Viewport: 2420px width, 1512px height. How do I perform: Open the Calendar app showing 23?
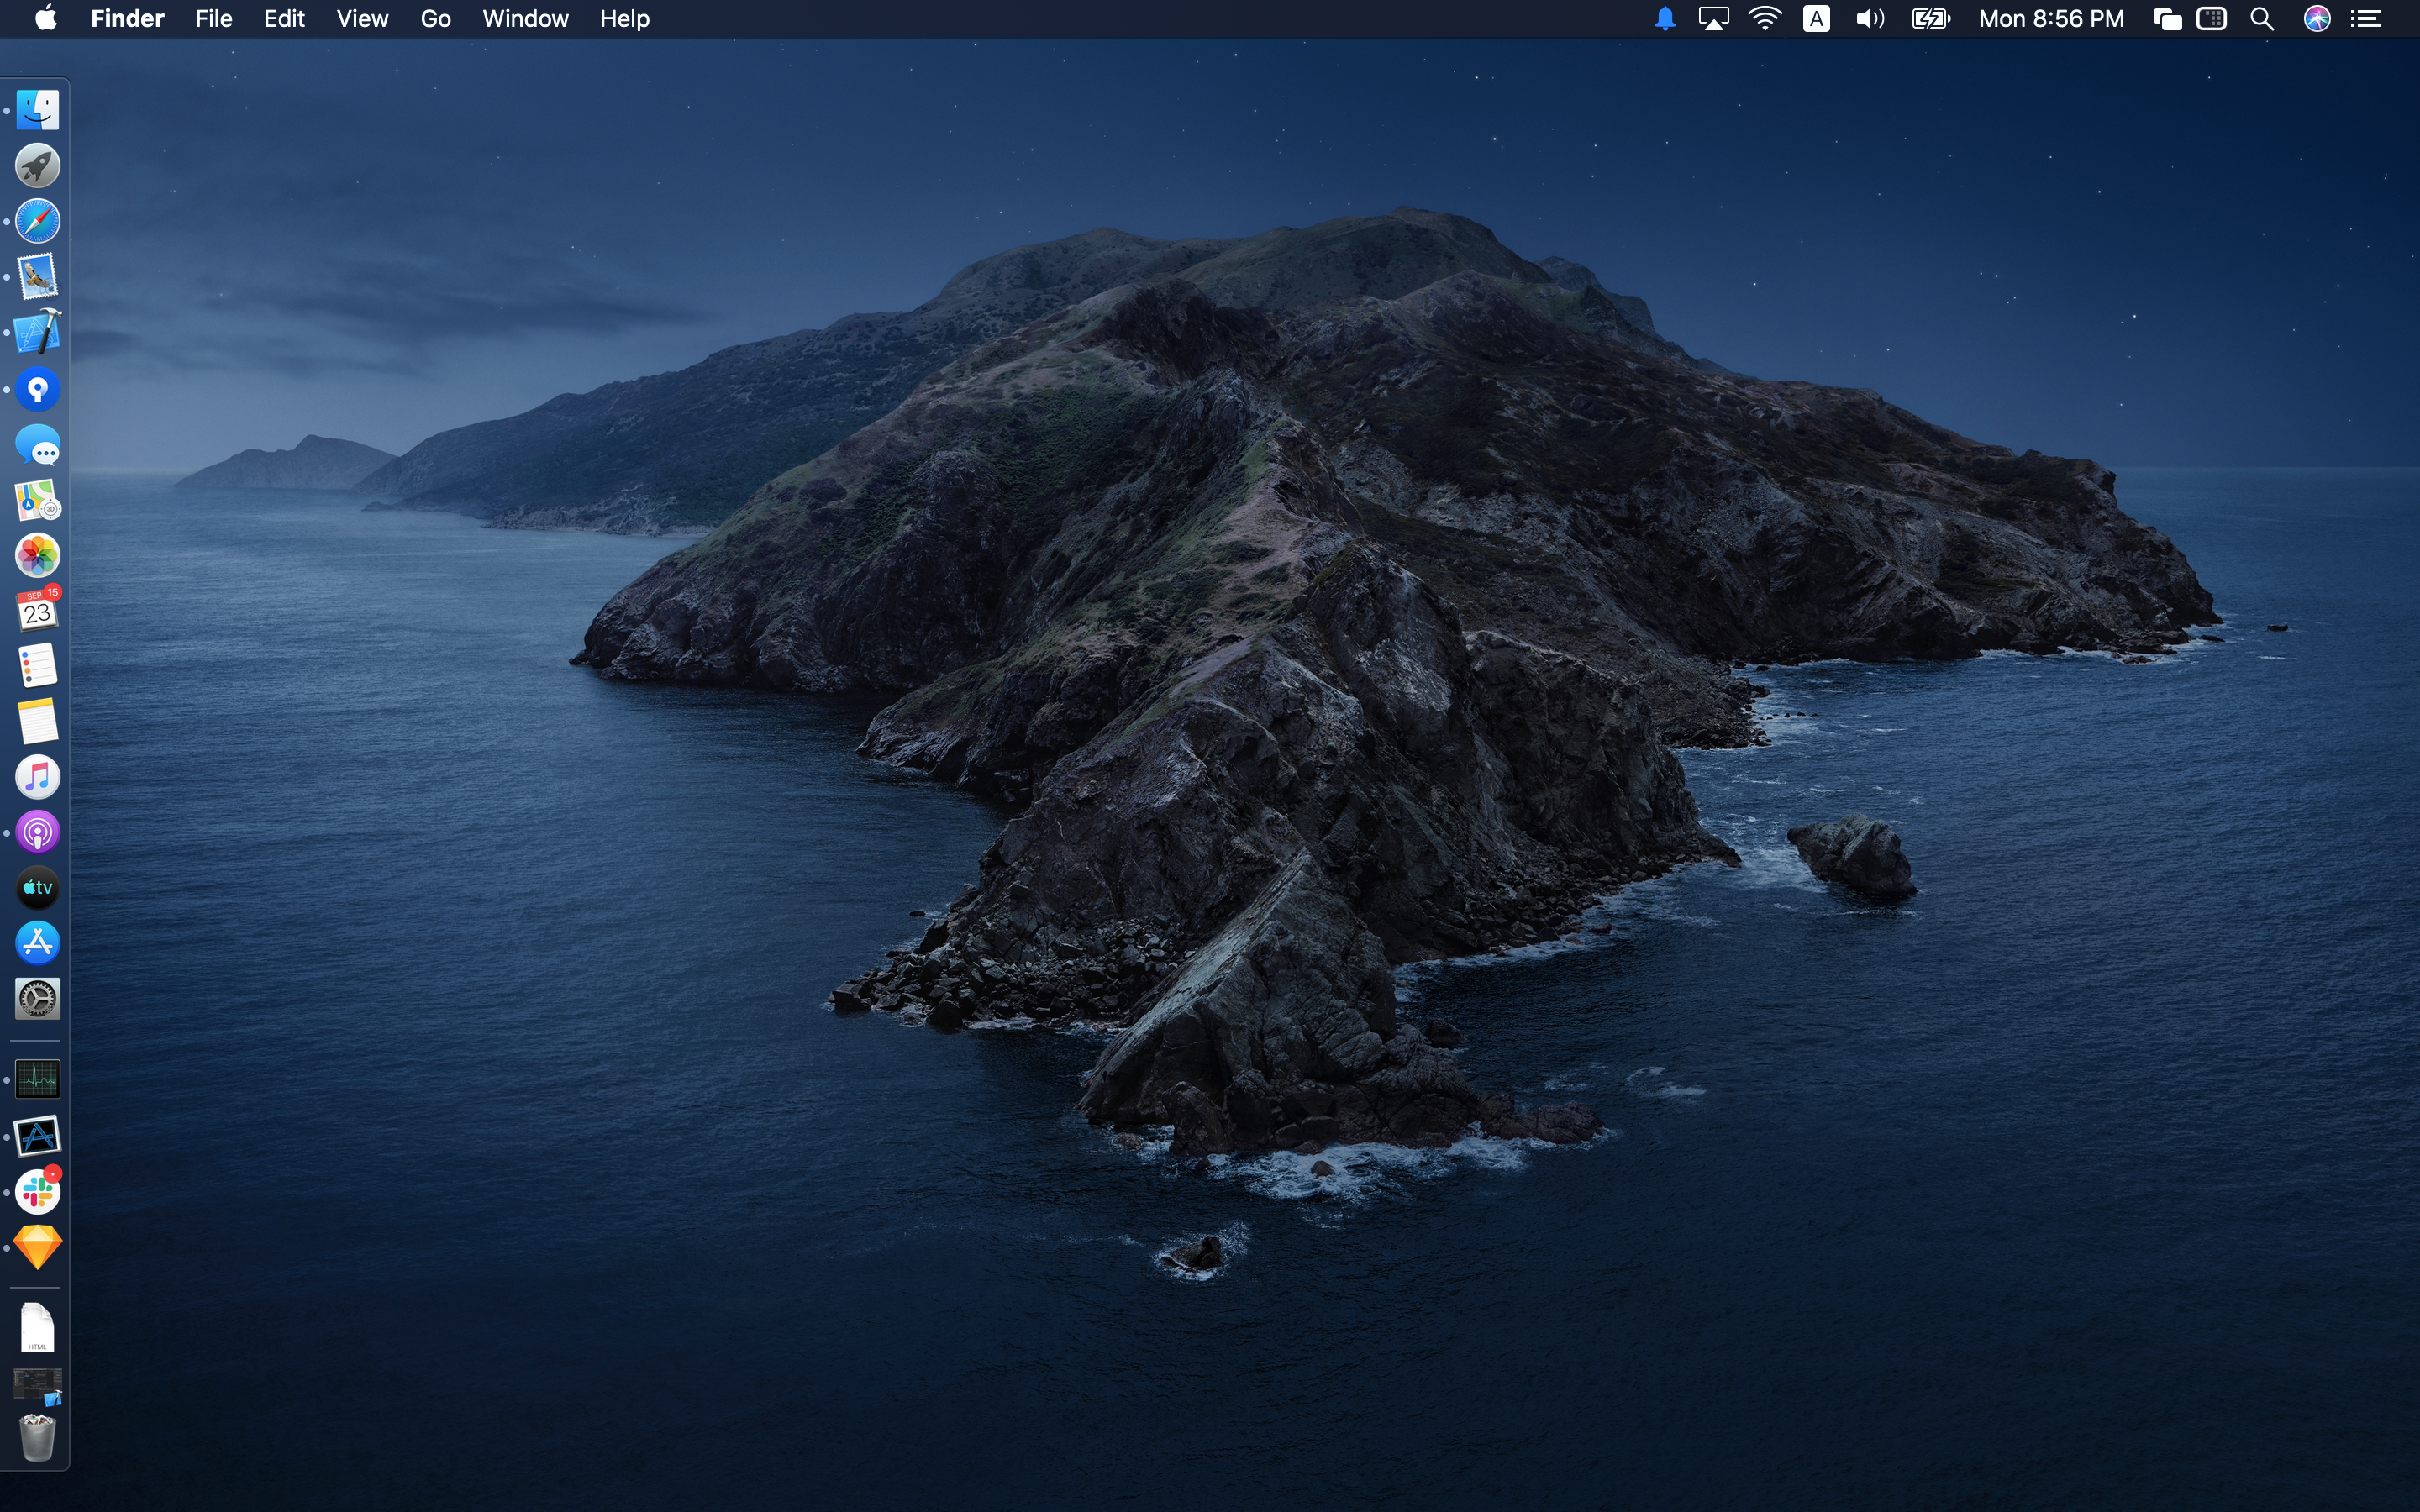(38, 611)
